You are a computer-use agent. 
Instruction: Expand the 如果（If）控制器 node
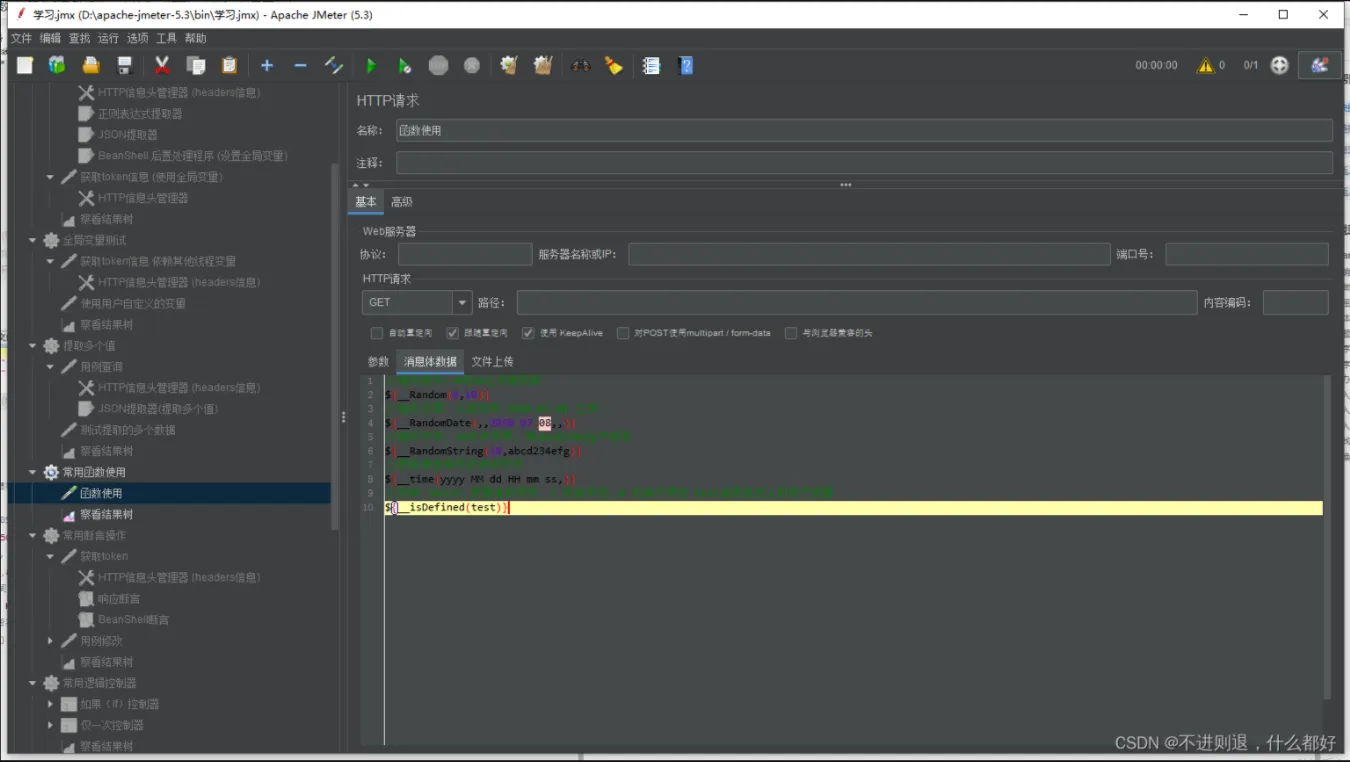pyautogui.click(x=51, y=704)
